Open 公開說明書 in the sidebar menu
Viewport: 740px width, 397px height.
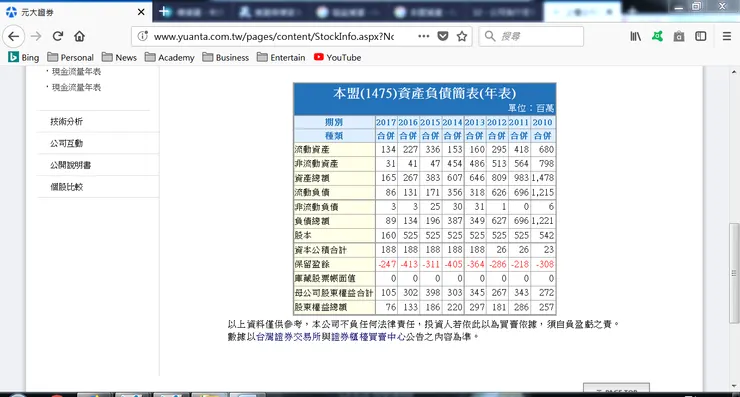pyautogui.click(x=71, y=165)
